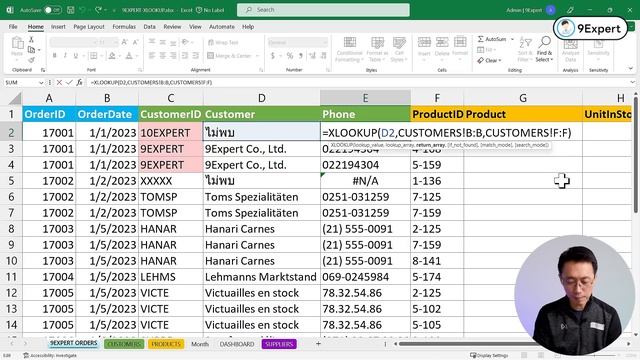Confirm formula with the checkmark icon
The image size is (640, 360).
pyautogui.click(x=69, y=82)
